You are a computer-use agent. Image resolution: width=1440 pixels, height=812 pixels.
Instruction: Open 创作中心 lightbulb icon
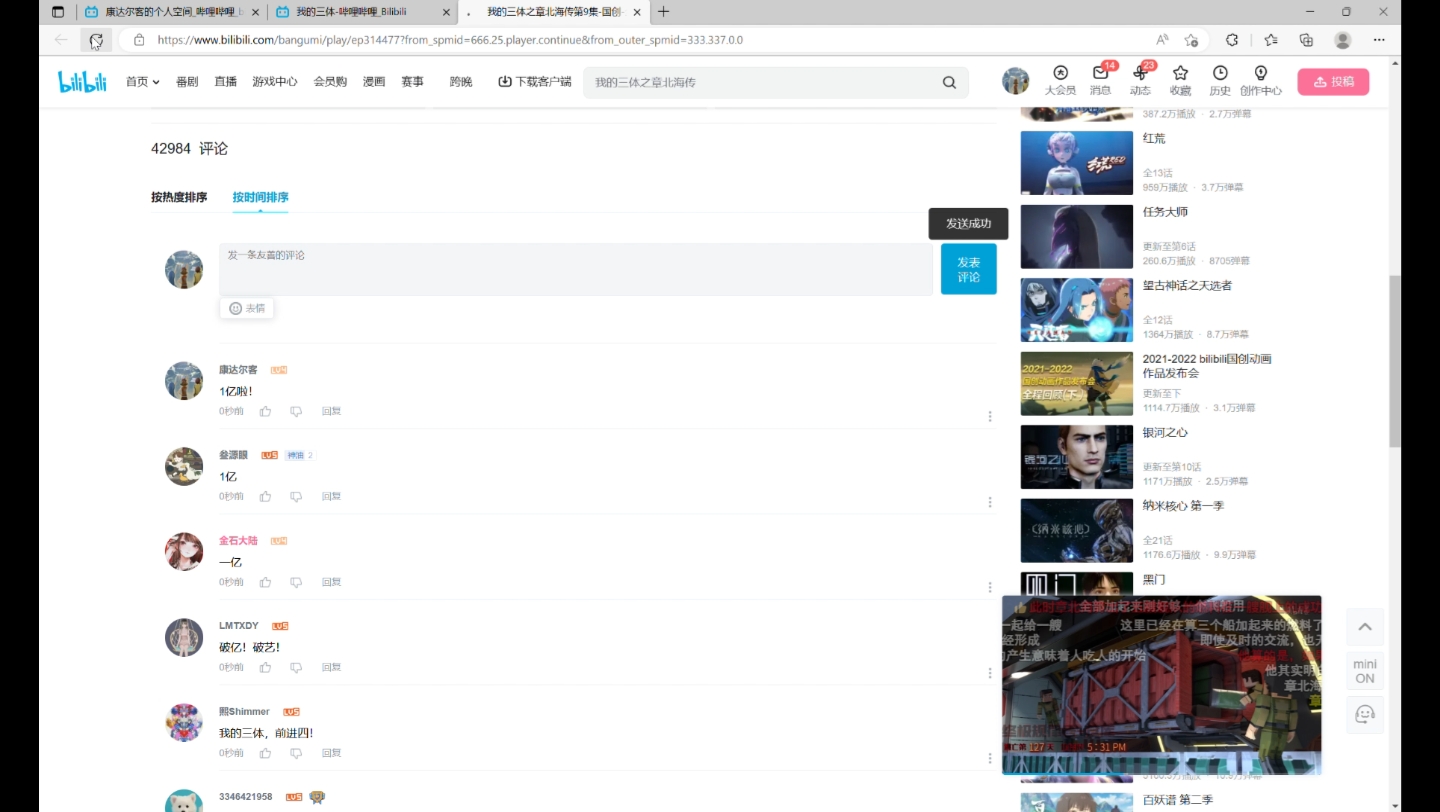[x=1260, y=81]
